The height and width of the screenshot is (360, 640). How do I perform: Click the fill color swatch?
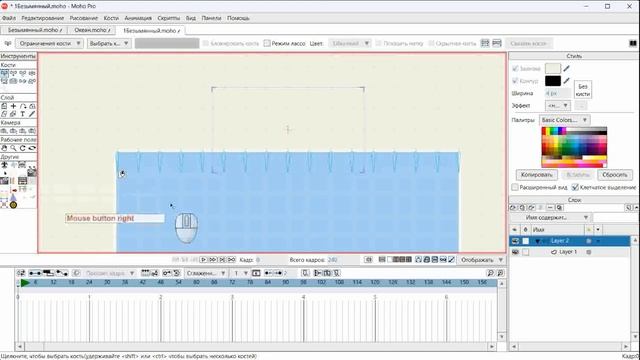coord(553,69)
